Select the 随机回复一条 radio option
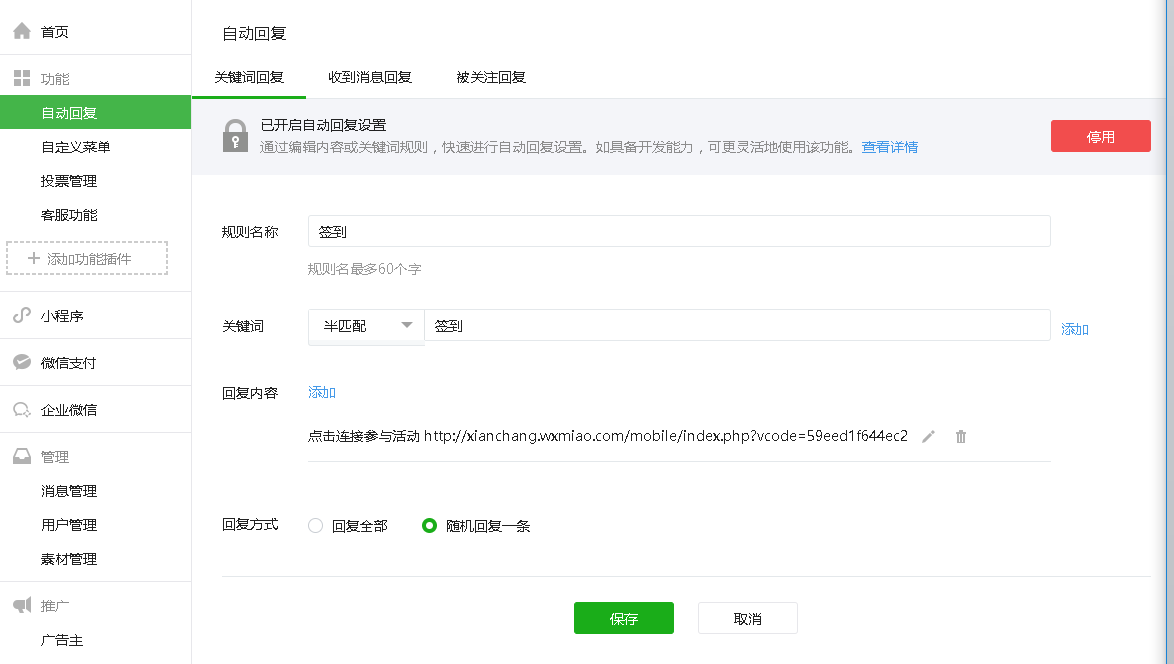The height and width of the screenshot is (664, 1174). pos(430,526)
